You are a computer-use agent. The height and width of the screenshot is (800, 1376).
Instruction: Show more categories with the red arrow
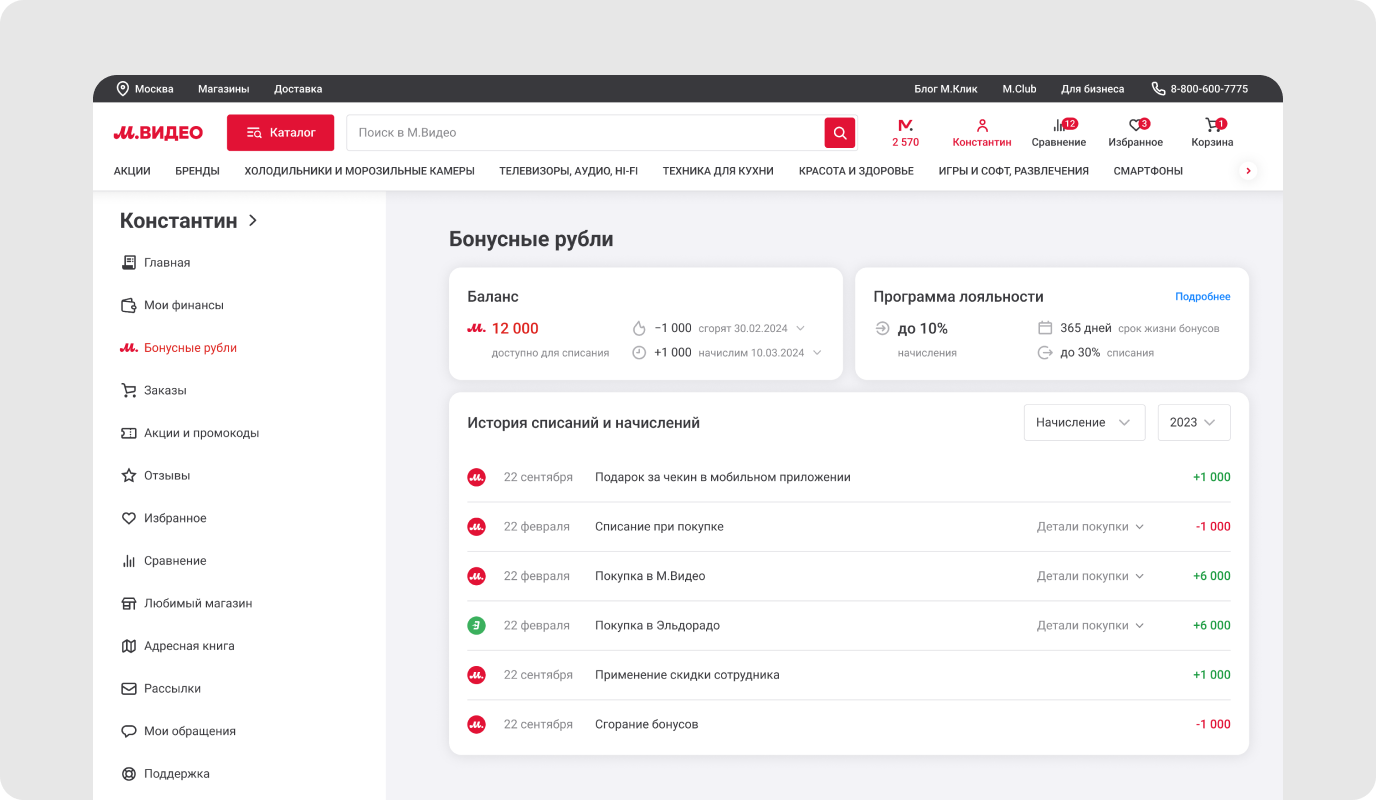tap(1248, 171)
